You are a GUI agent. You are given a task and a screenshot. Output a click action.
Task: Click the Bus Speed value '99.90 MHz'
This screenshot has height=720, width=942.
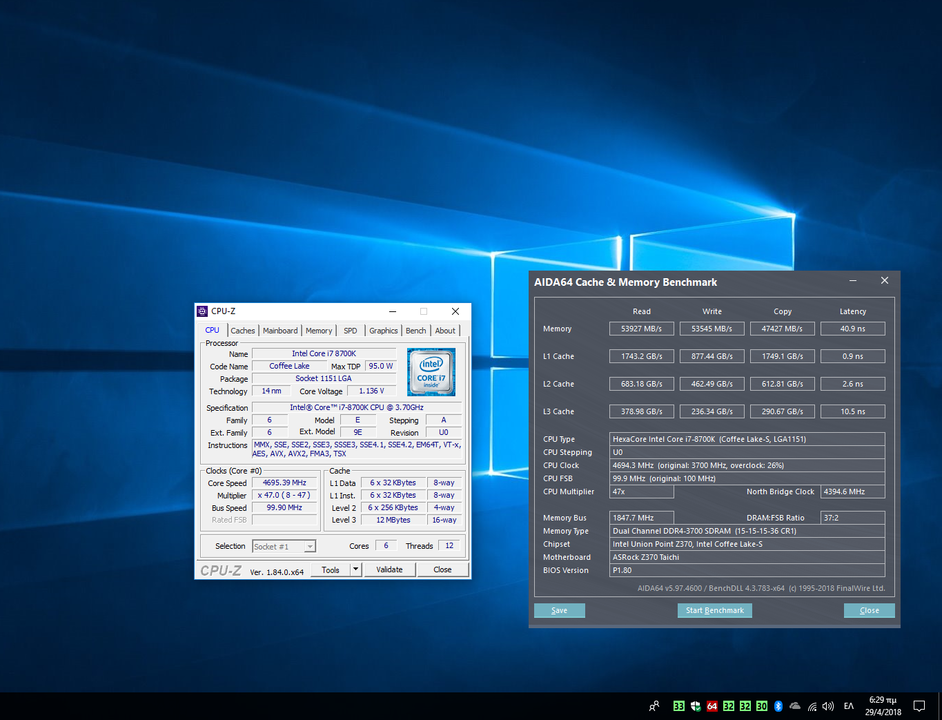click(284, 508)
